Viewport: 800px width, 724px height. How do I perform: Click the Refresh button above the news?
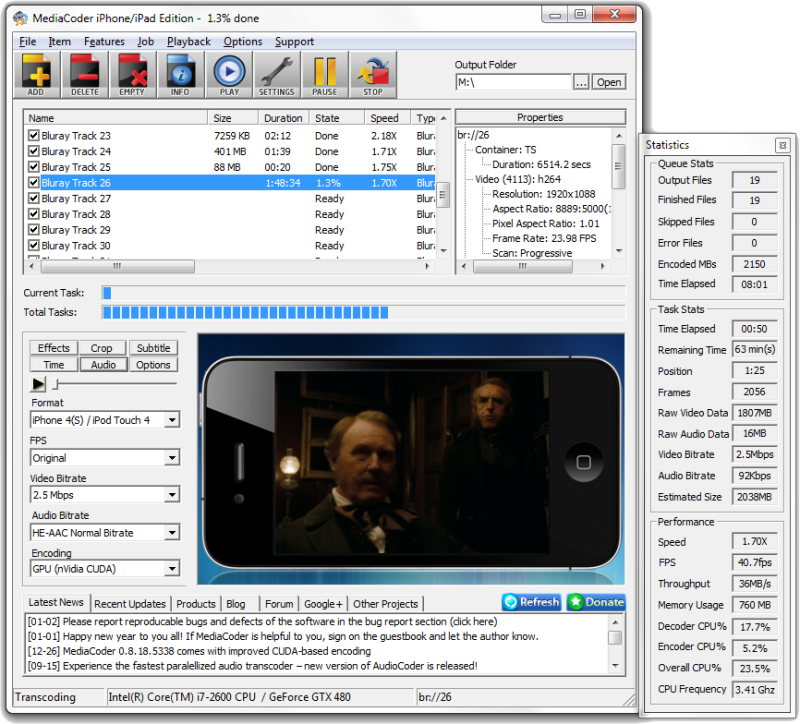(x=531, y=602)
